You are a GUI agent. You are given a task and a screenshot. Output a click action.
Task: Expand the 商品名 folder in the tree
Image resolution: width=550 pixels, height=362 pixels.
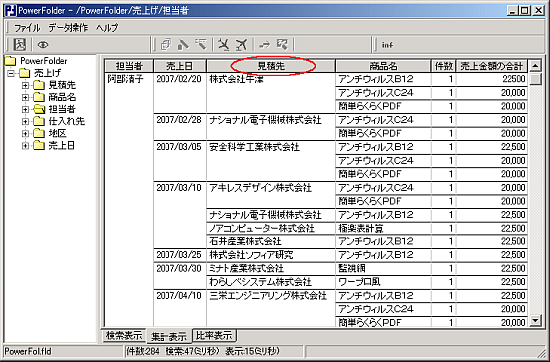[25, 97]
